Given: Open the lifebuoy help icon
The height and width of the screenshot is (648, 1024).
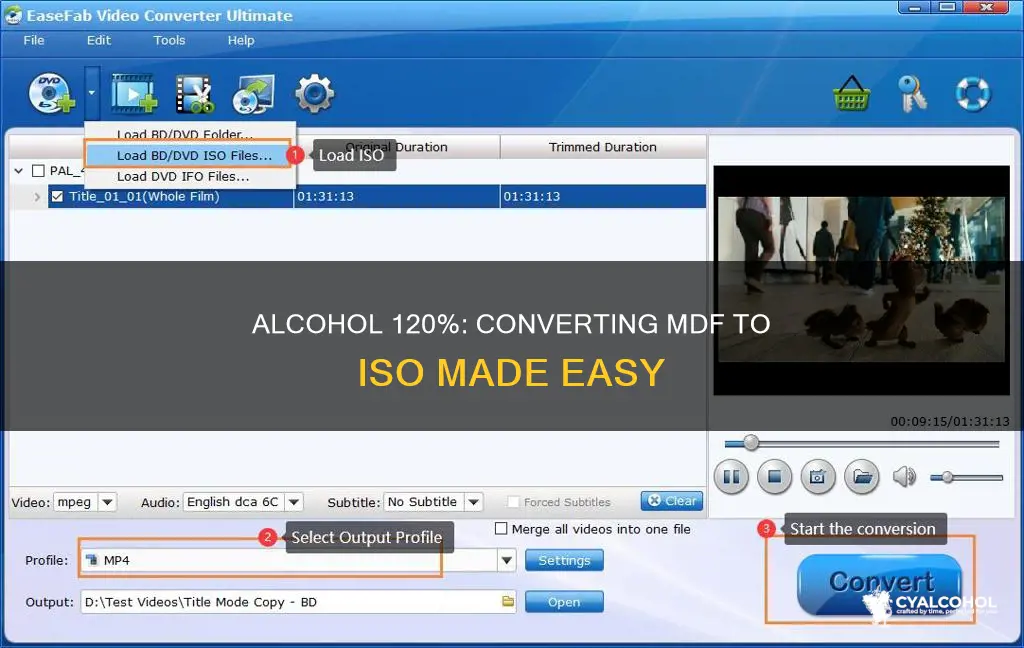Looking at the screenshot, I should 972,94.
